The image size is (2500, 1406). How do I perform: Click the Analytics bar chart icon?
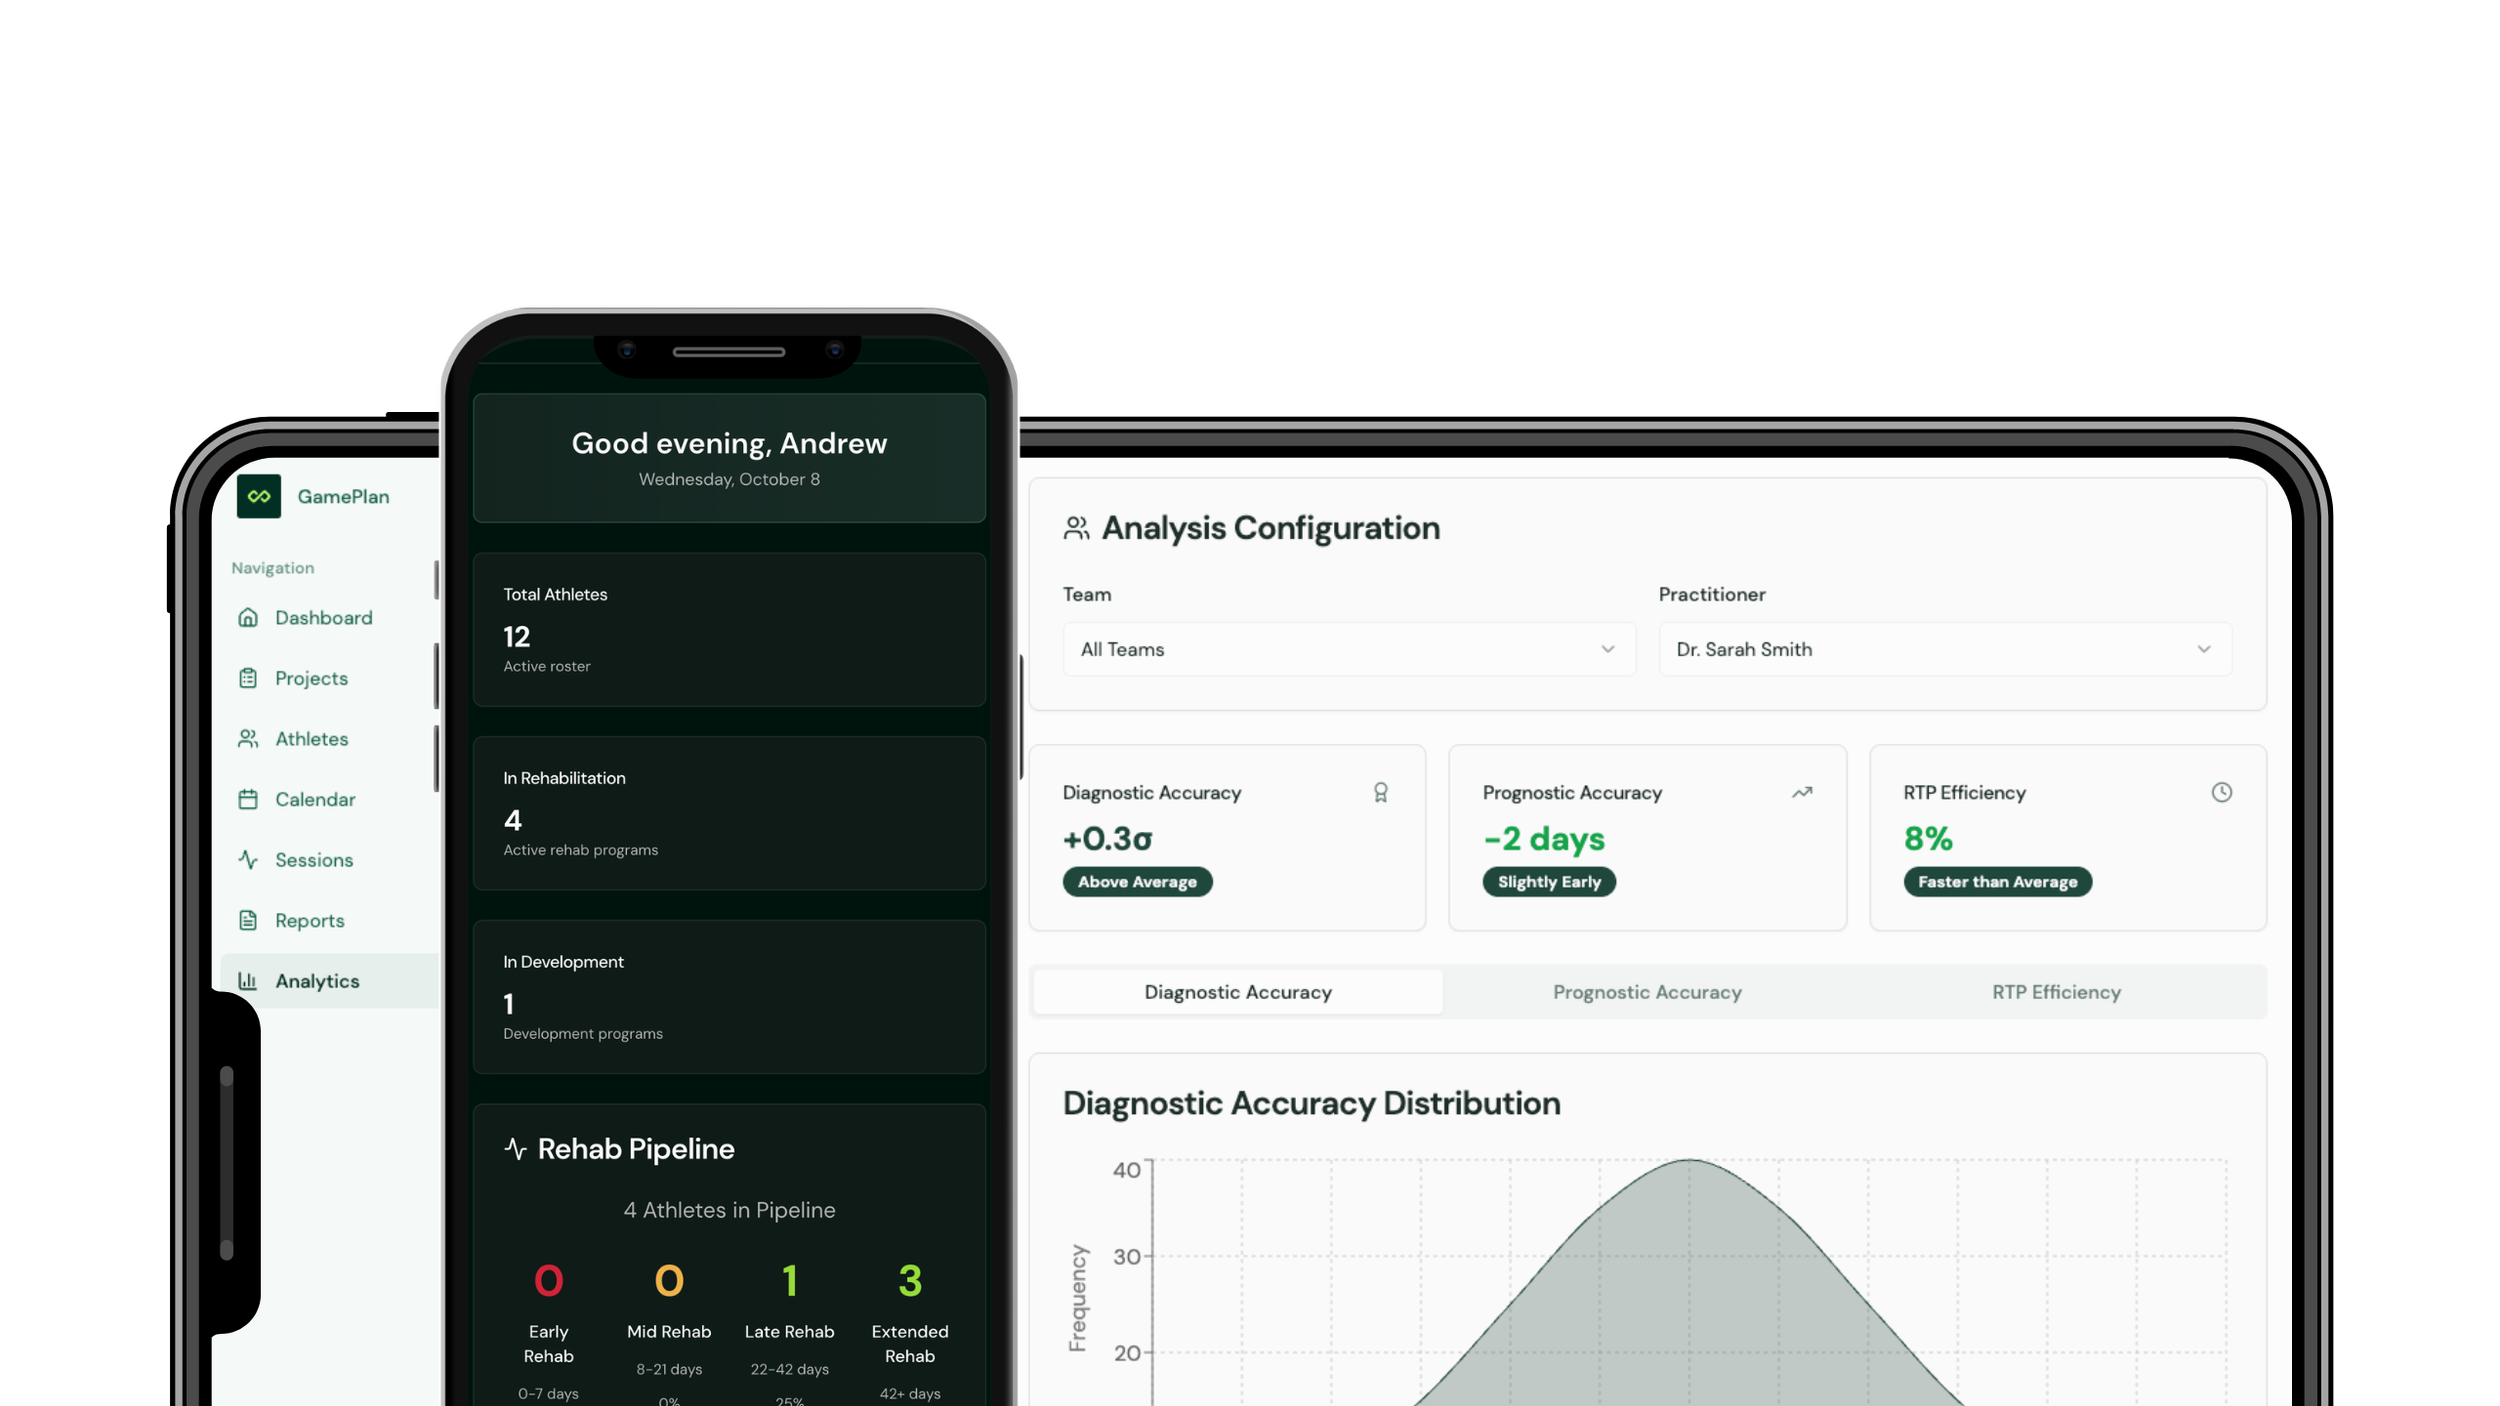click(x=248, y=981)
